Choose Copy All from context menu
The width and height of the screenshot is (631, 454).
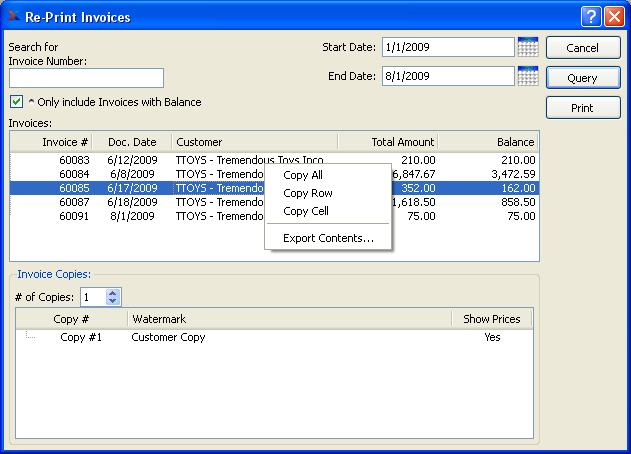pos(303,175)
